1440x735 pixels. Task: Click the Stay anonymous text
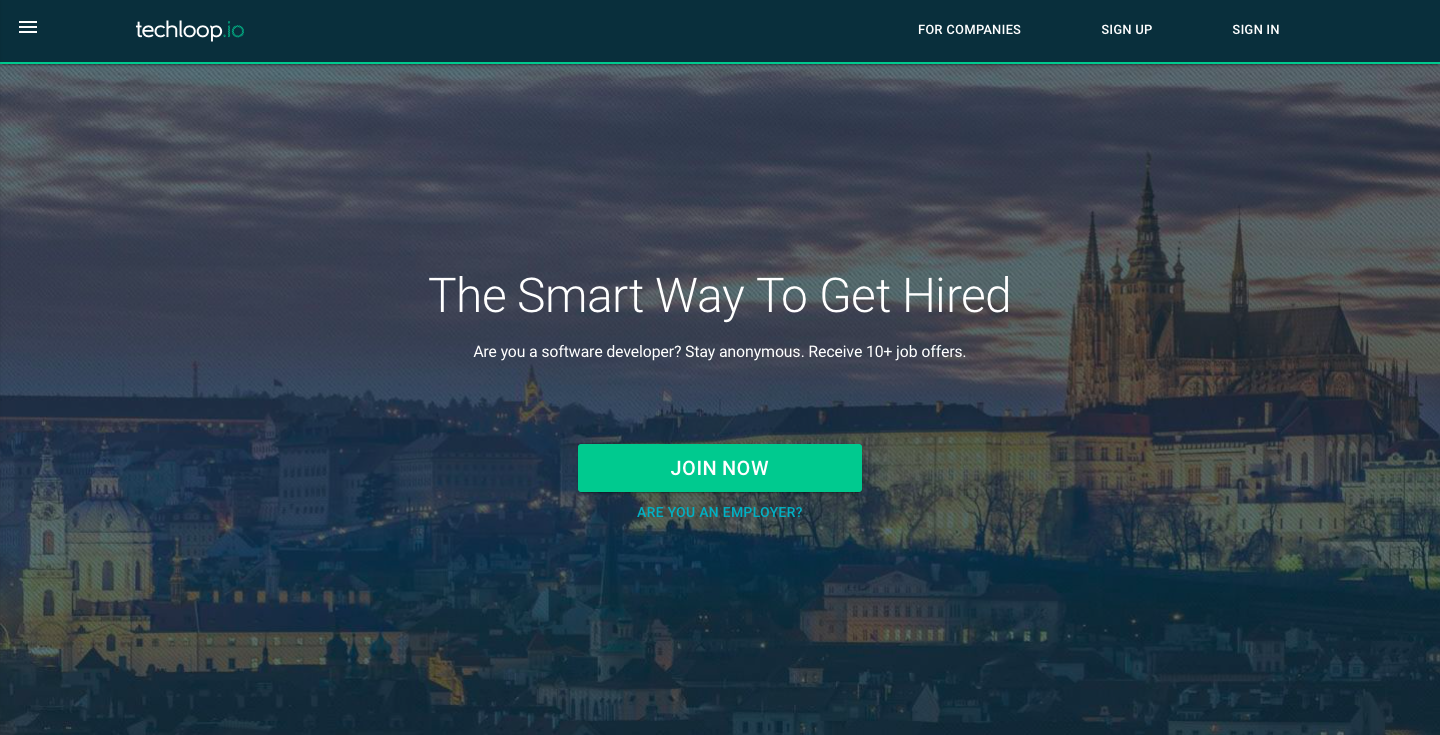(x=744, y=352)
